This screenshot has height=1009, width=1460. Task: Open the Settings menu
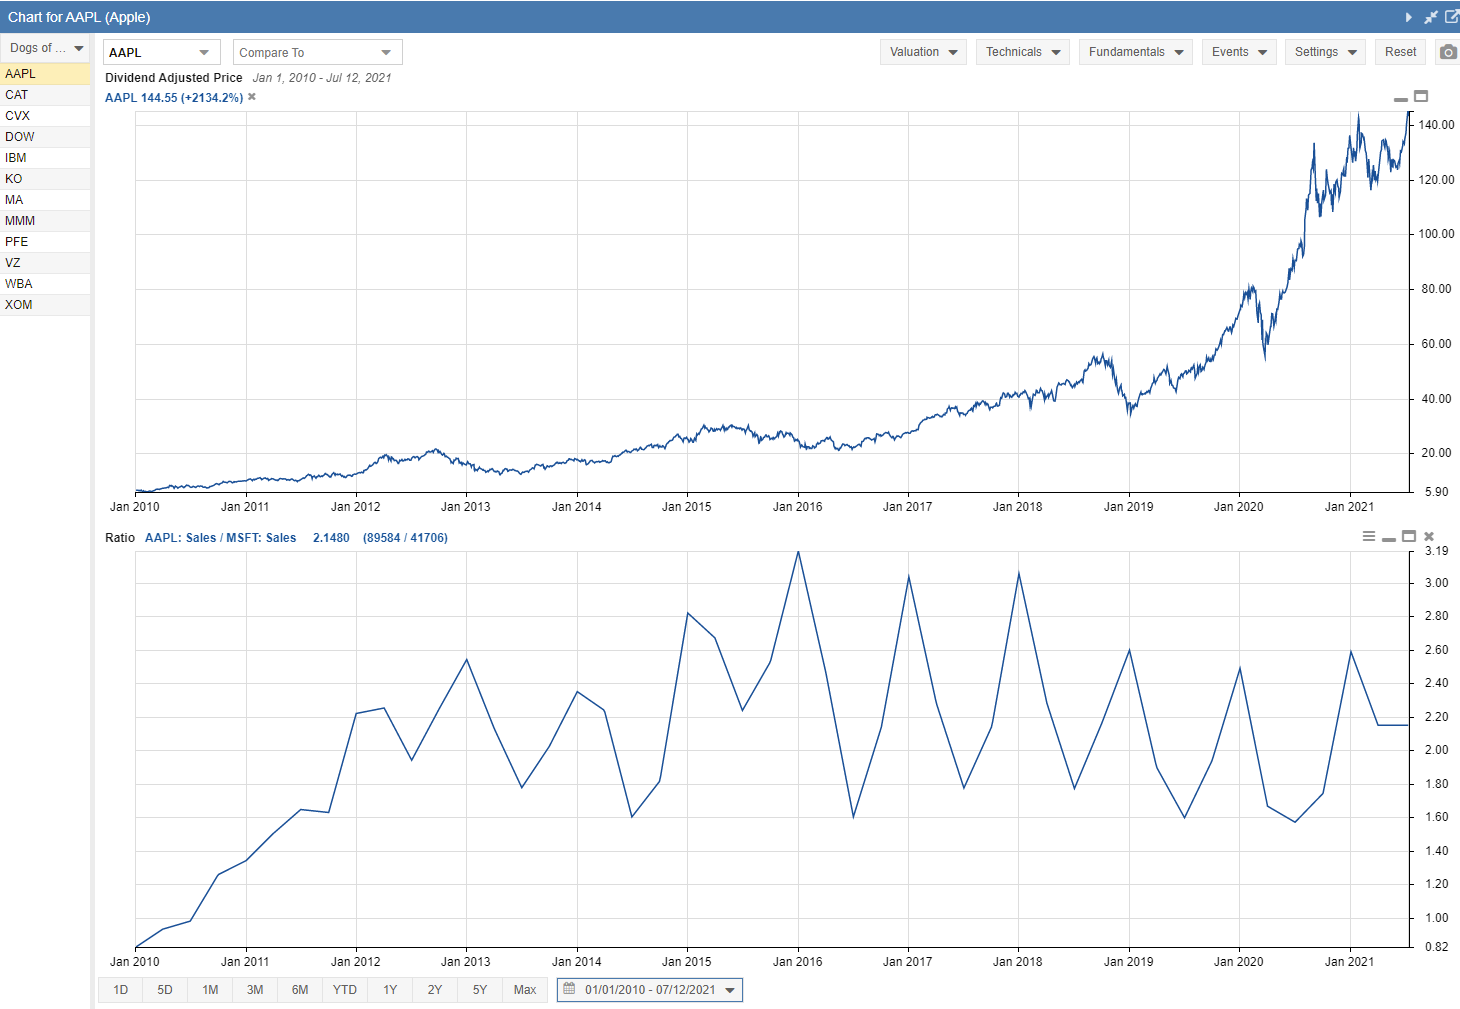tap(1325, 52)
